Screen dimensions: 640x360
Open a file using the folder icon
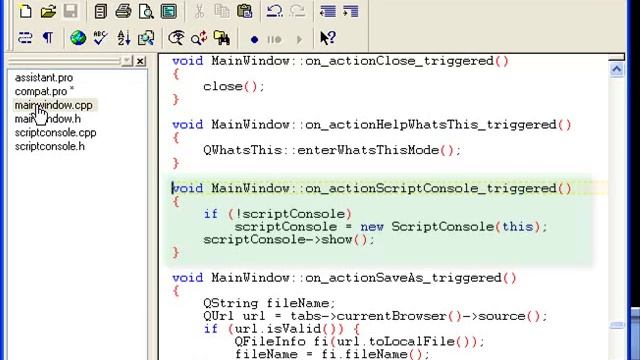pos(48,11)
